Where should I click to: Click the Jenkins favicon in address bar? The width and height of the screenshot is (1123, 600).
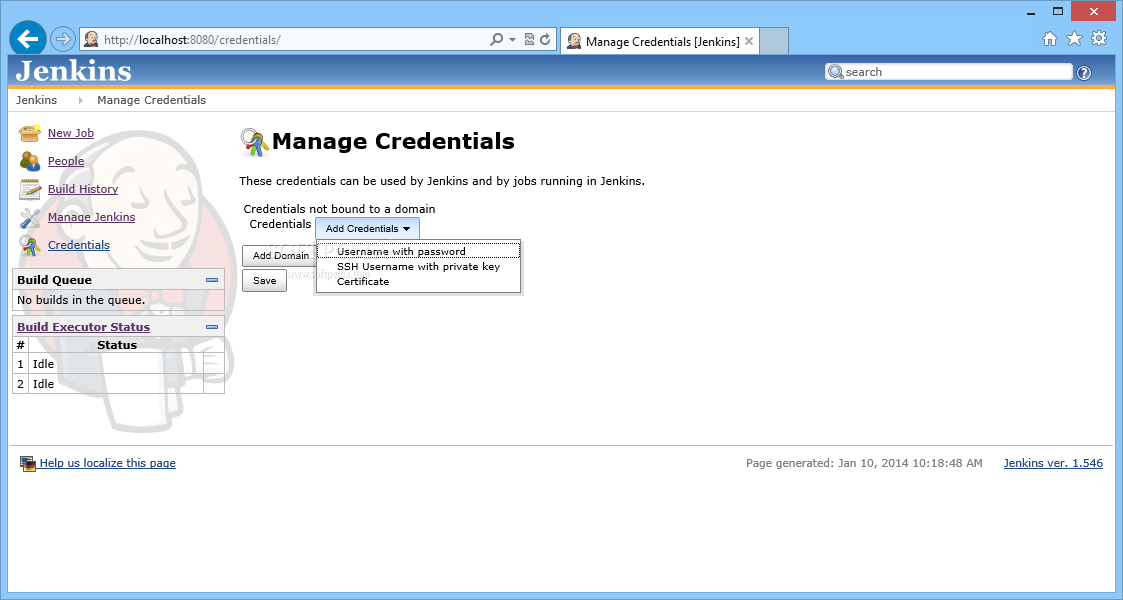[91, 39]
